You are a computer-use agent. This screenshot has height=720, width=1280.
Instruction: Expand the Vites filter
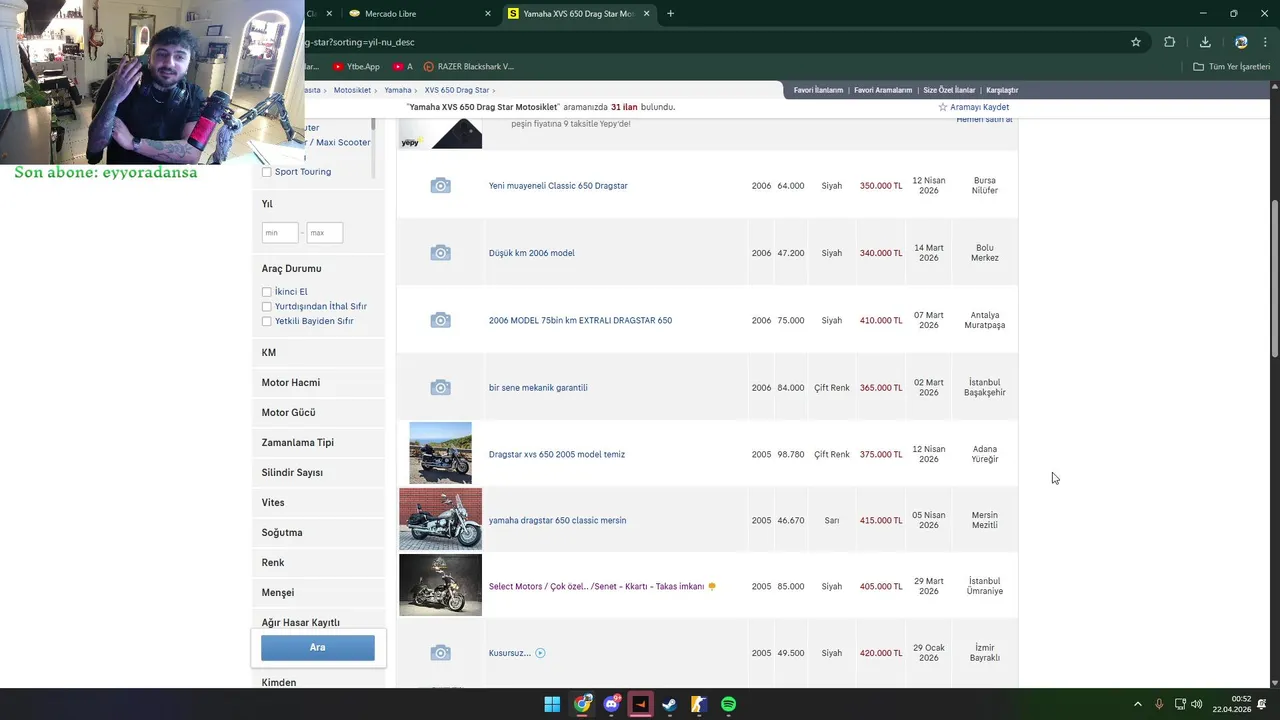pos(318,503)
